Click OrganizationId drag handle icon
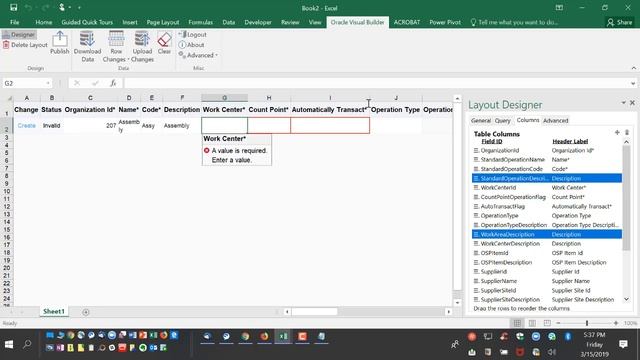Image resolution: width=640 pixels, height=360 pixels. (476, 151)
